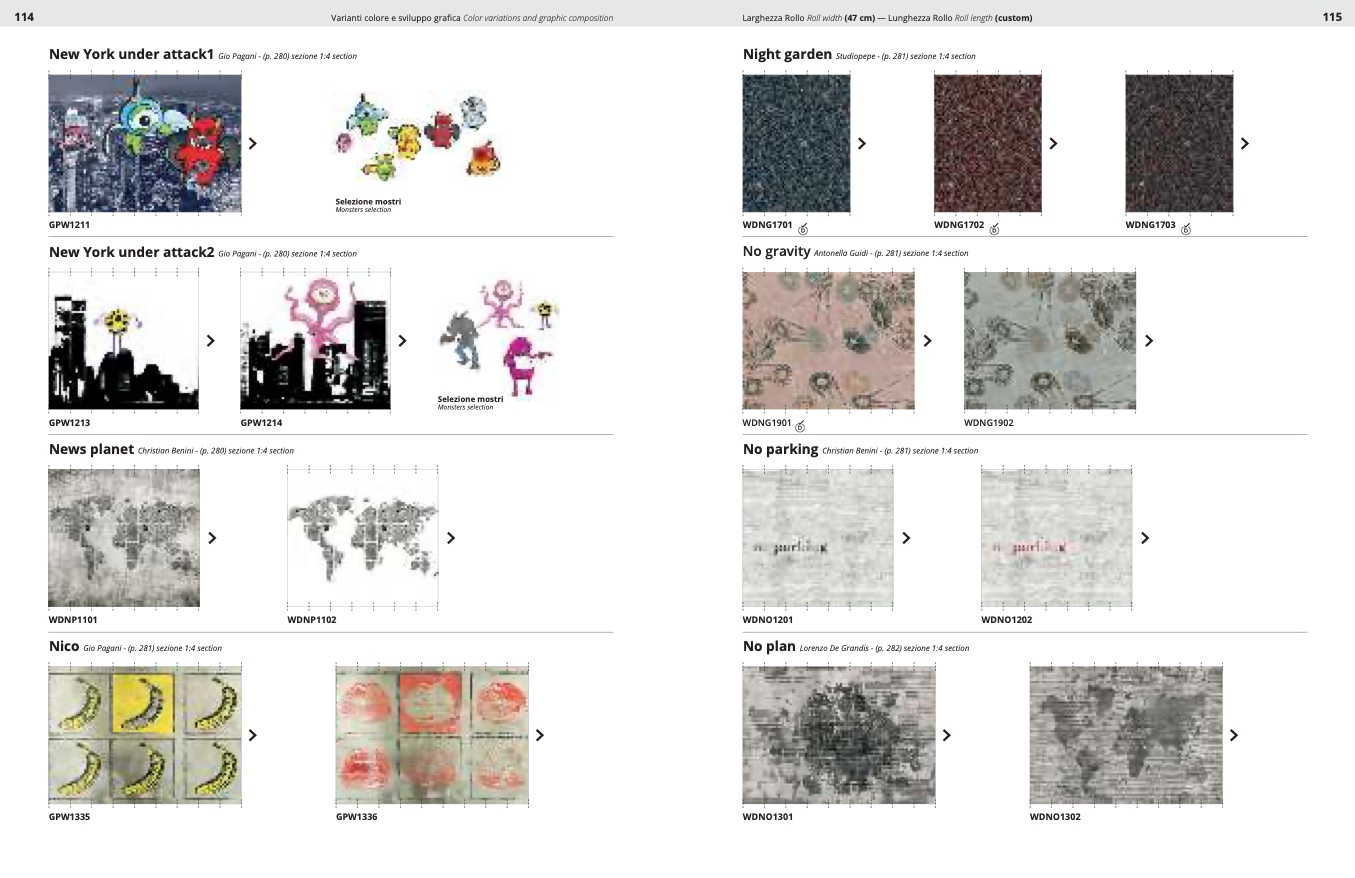The height and width of the screenshot is (878, 1355).
Task: Select the WDNG1701 blue Night garden swatch
Action: click(796, 143)
